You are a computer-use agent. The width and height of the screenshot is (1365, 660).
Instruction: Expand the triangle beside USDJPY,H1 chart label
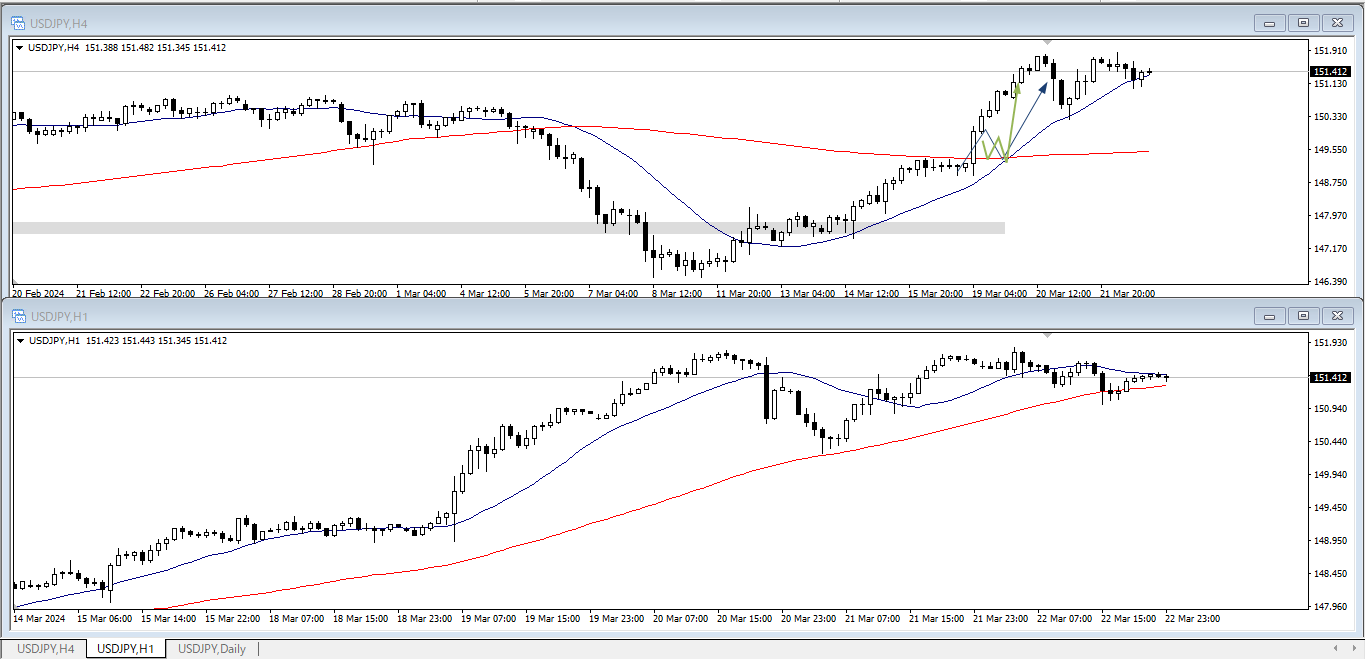coord(20,341)
